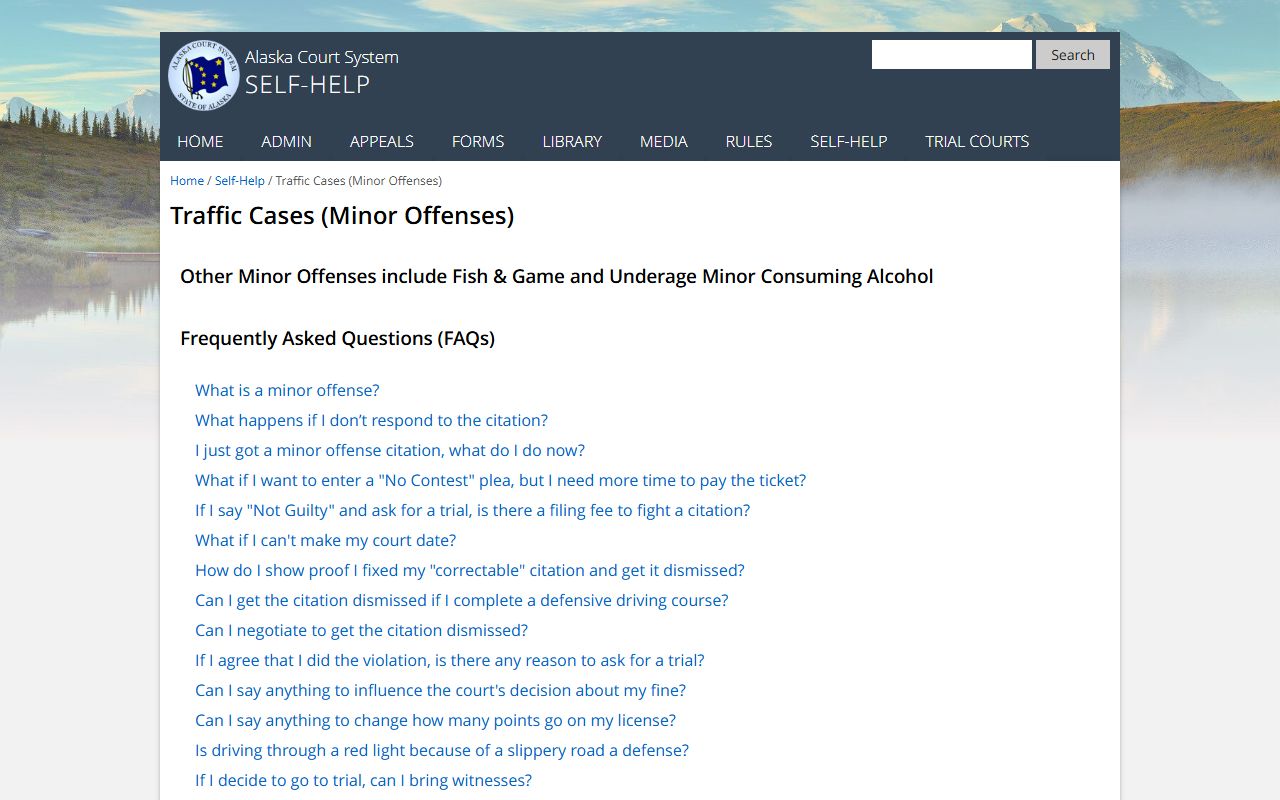Click the Self-Help breadcrumb link
Screen dimensions: 1280x800
click(x=240, y=181)
